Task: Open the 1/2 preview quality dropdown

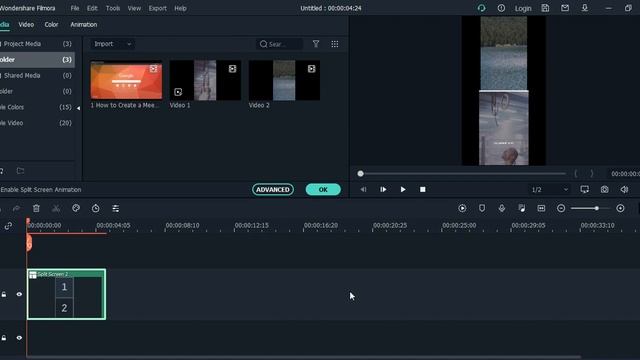Action: pyautogui.click(x=549, y=189)
